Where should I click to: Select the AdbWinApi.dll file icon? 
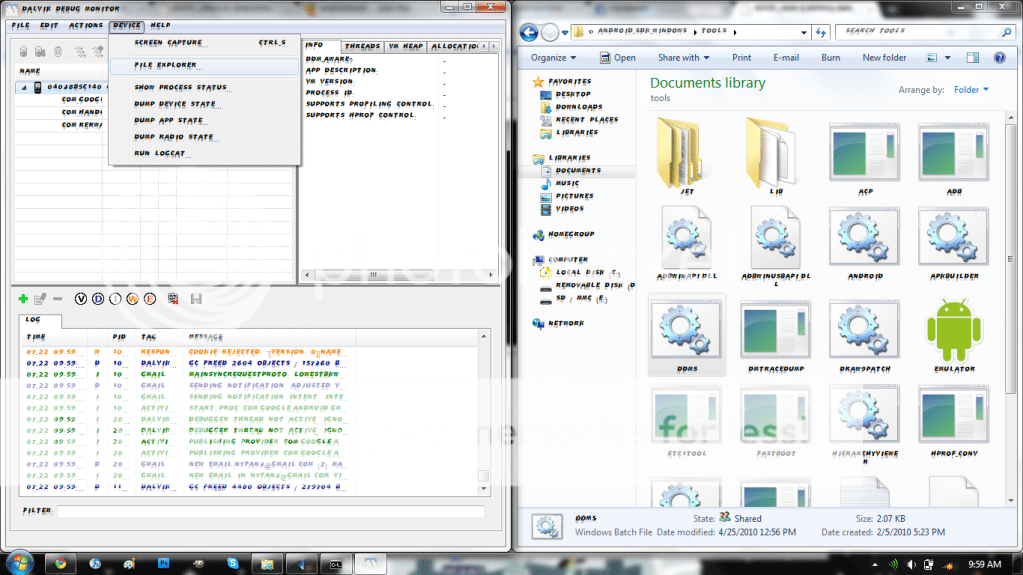(x=686, y=237)
